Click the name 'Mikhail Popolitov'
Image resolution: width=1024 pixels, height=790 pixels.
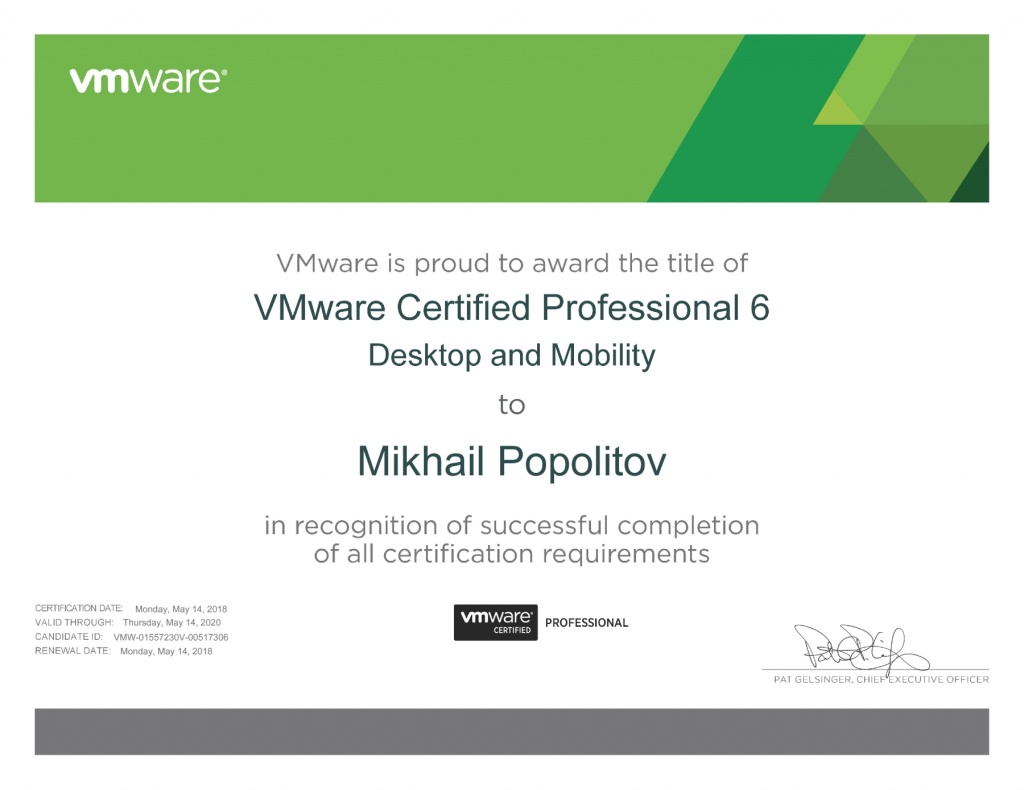tap(512, 462)
